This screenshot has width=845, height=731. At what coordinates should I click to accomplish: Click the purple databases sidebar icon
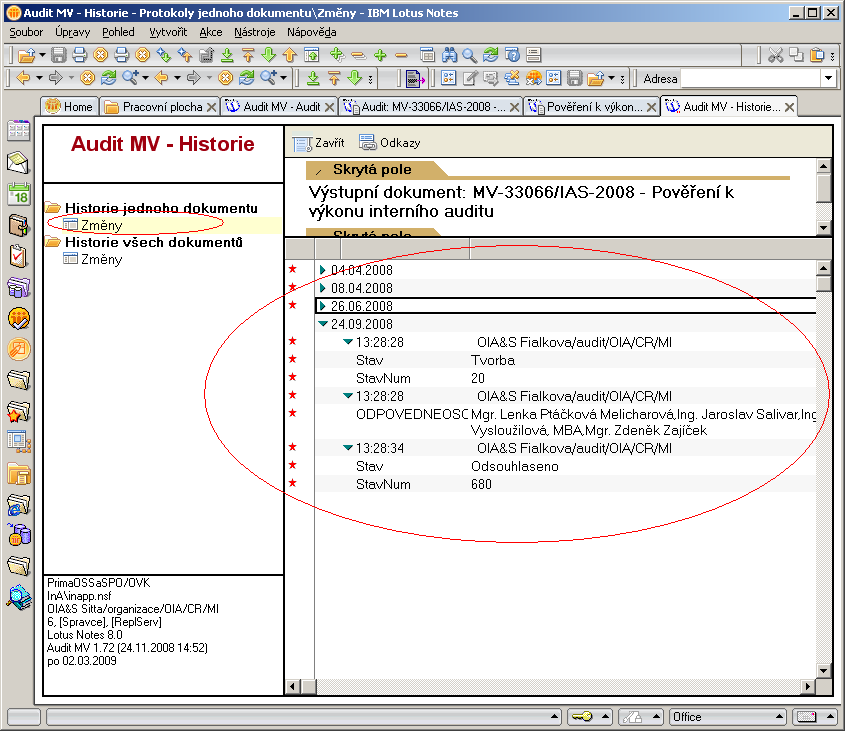18,288
